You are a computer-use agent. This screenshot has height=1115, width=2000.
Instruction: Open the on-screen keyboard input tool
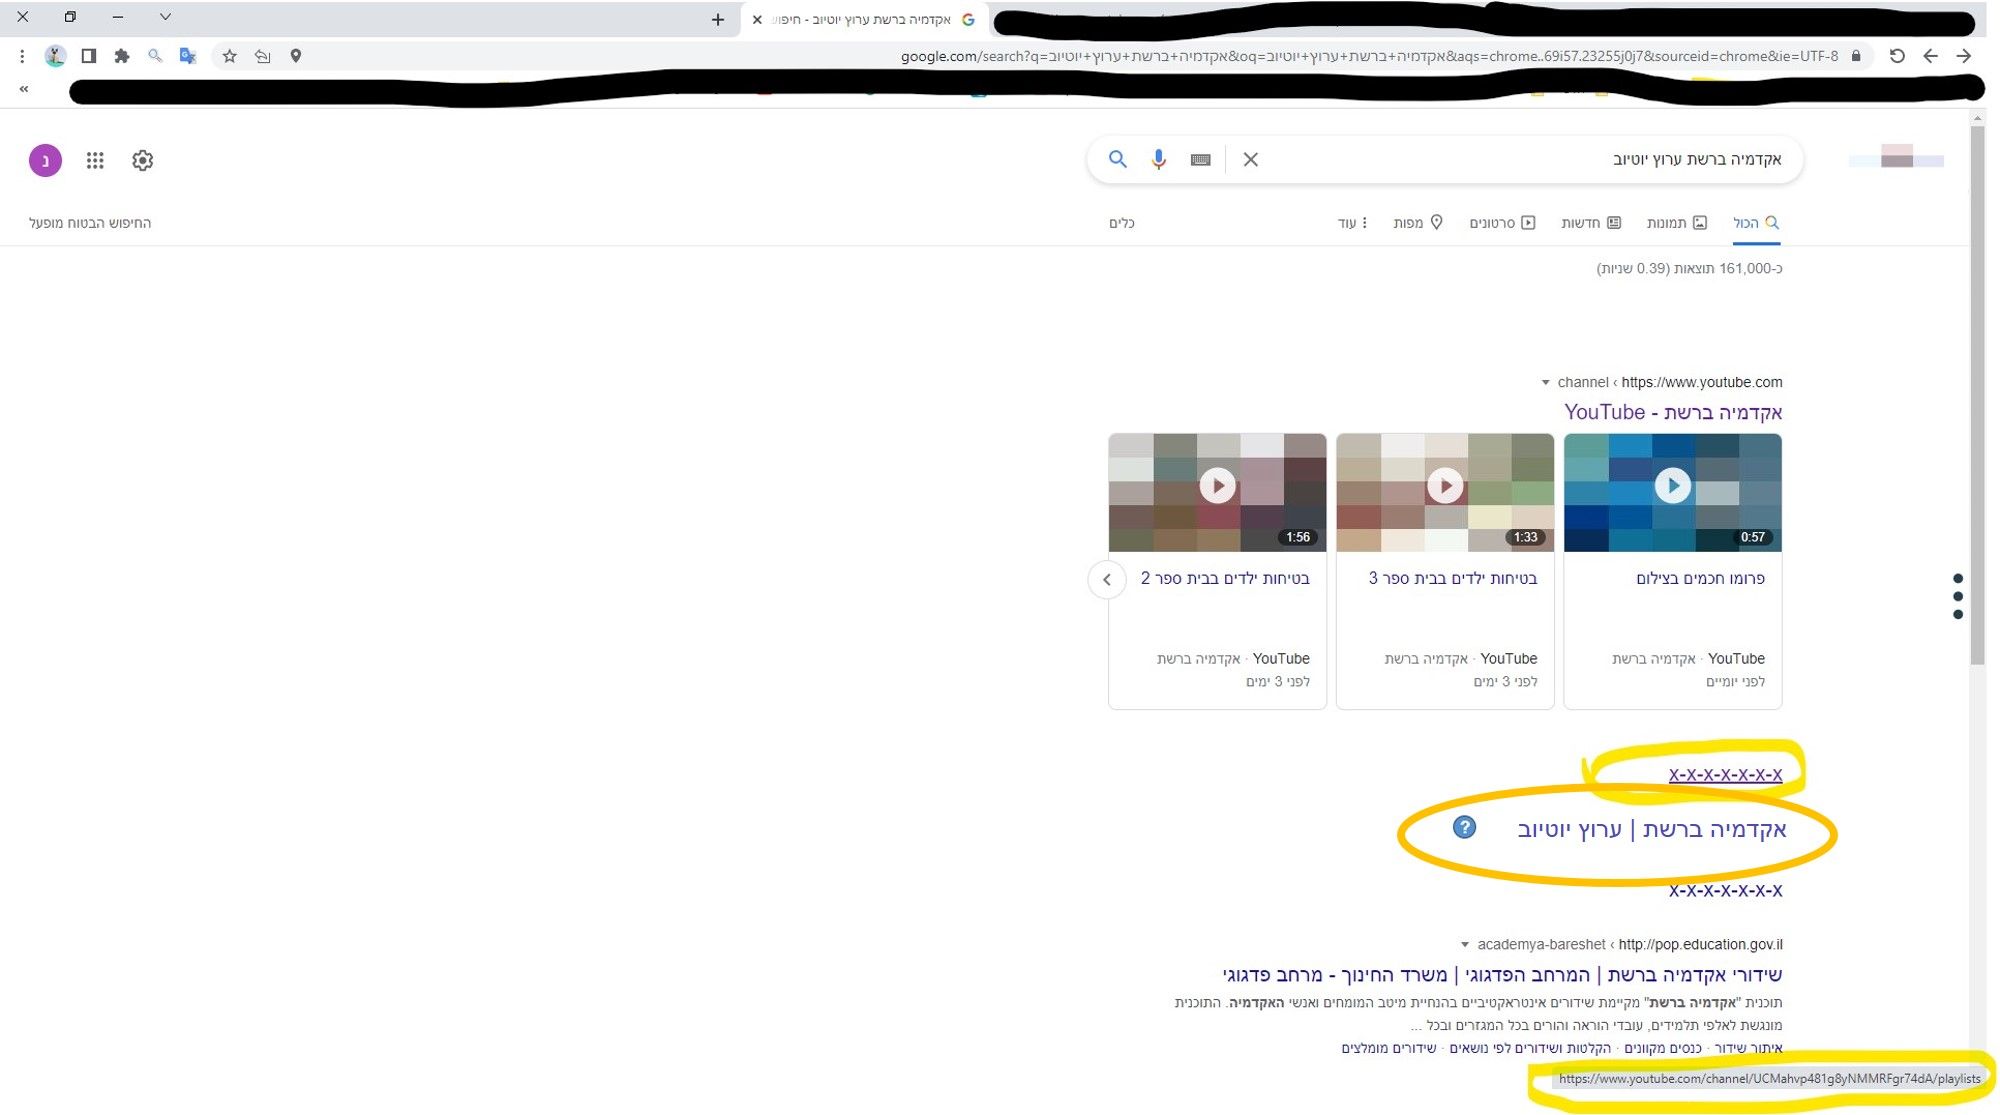click(x=1200, y=160)
